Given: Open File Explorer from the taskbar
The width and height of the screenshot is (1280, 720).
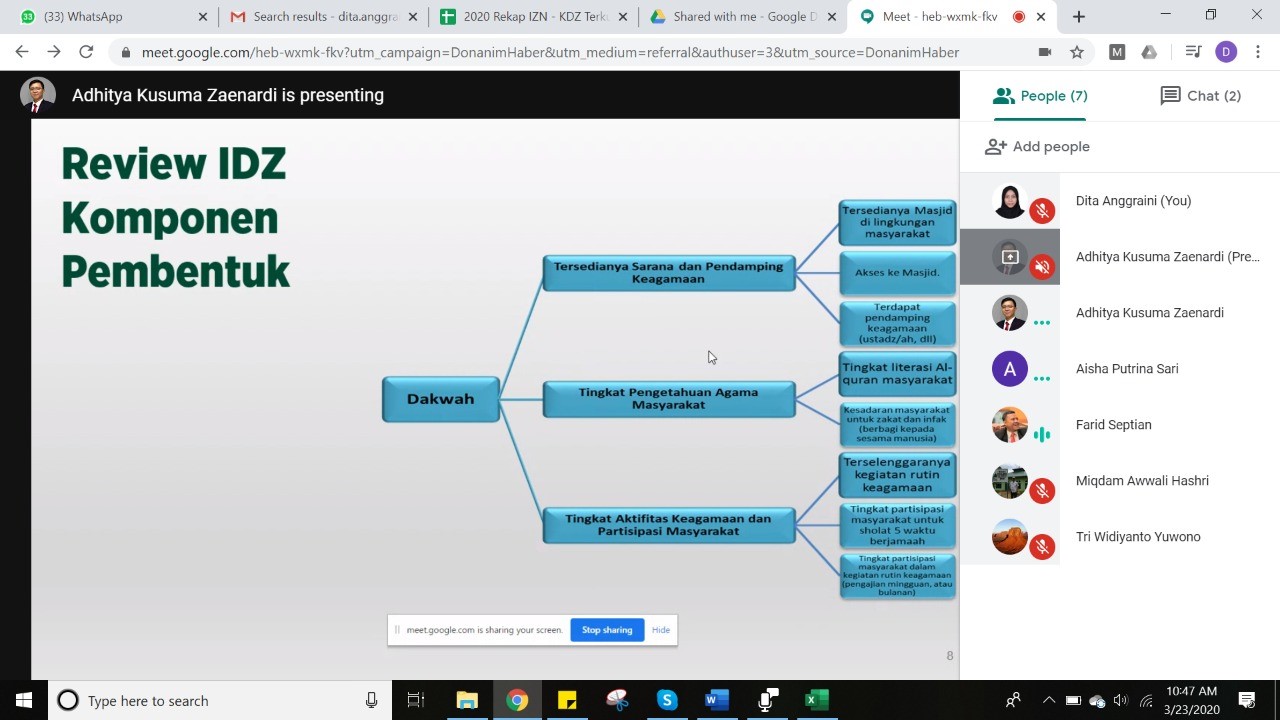Looking at the screenshot, I should pos(467,700).
